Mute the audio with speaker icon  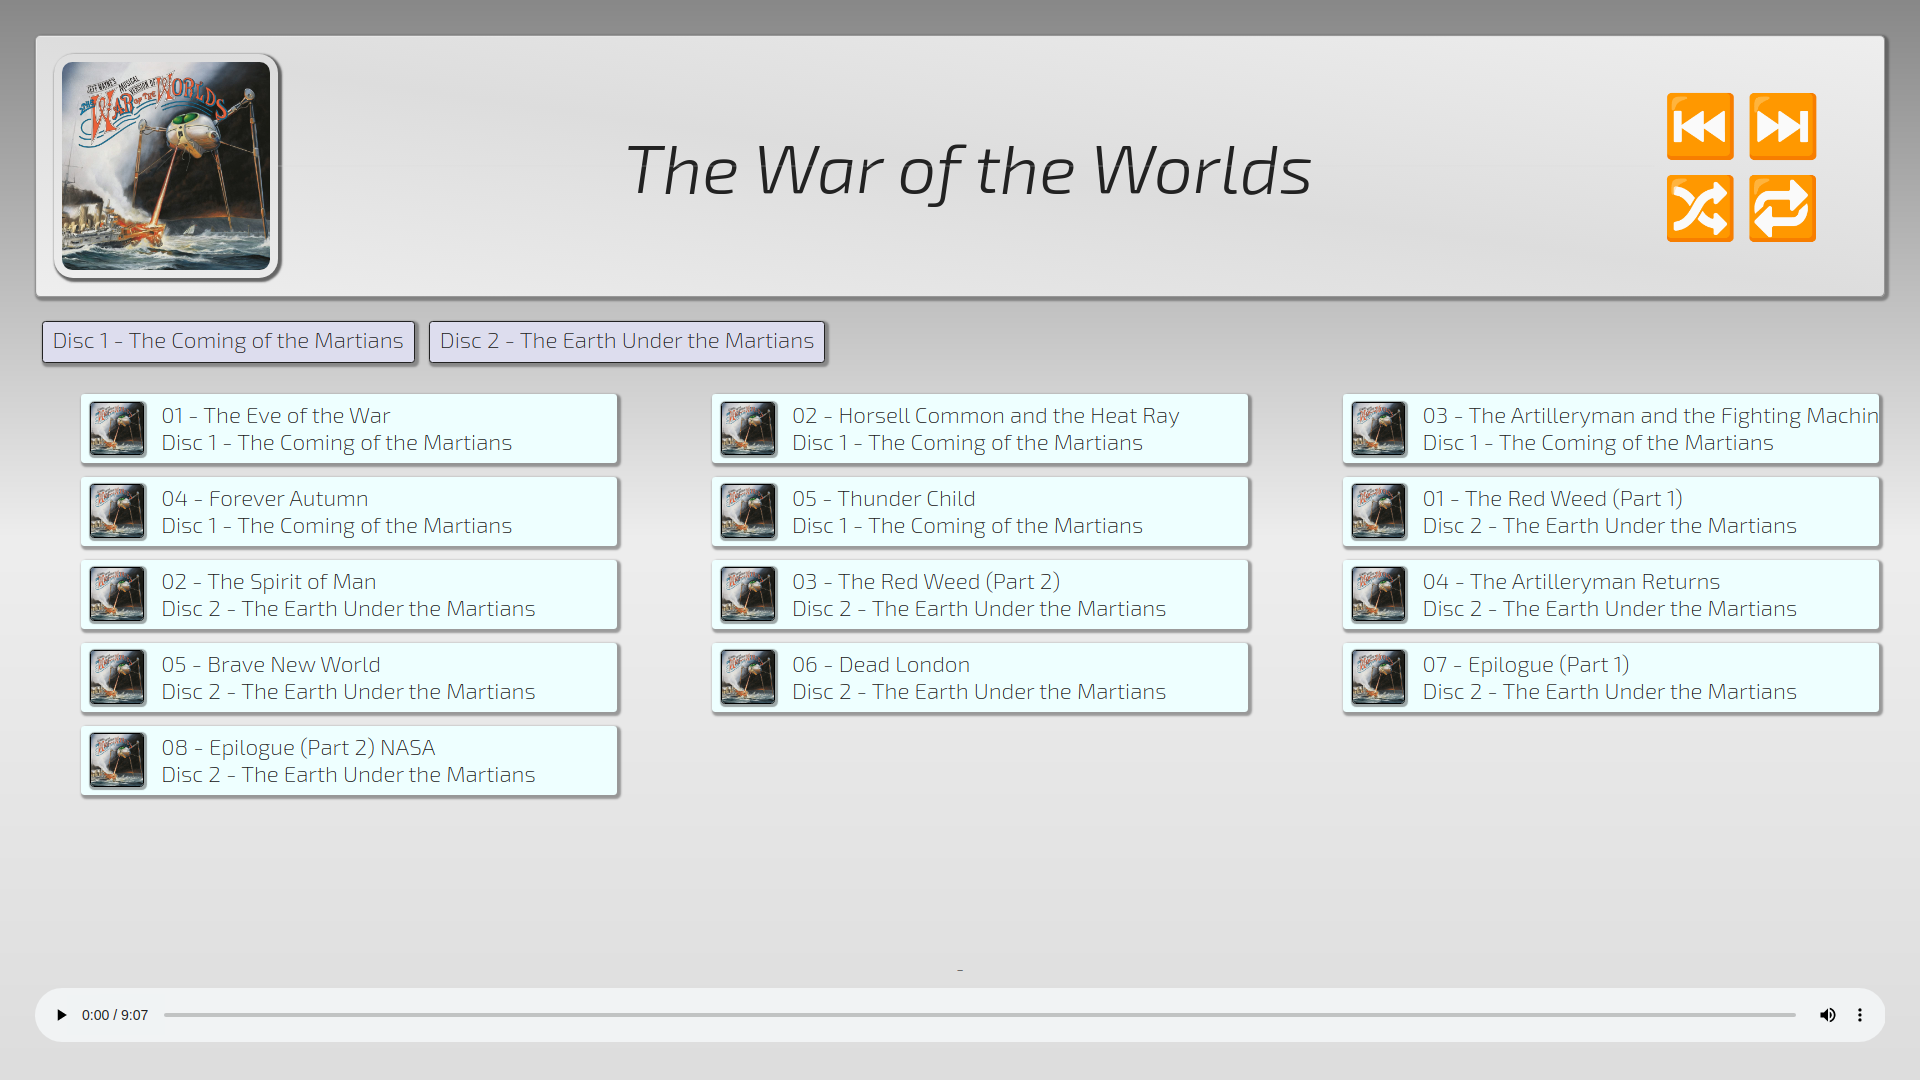tap(1827, 1015)
